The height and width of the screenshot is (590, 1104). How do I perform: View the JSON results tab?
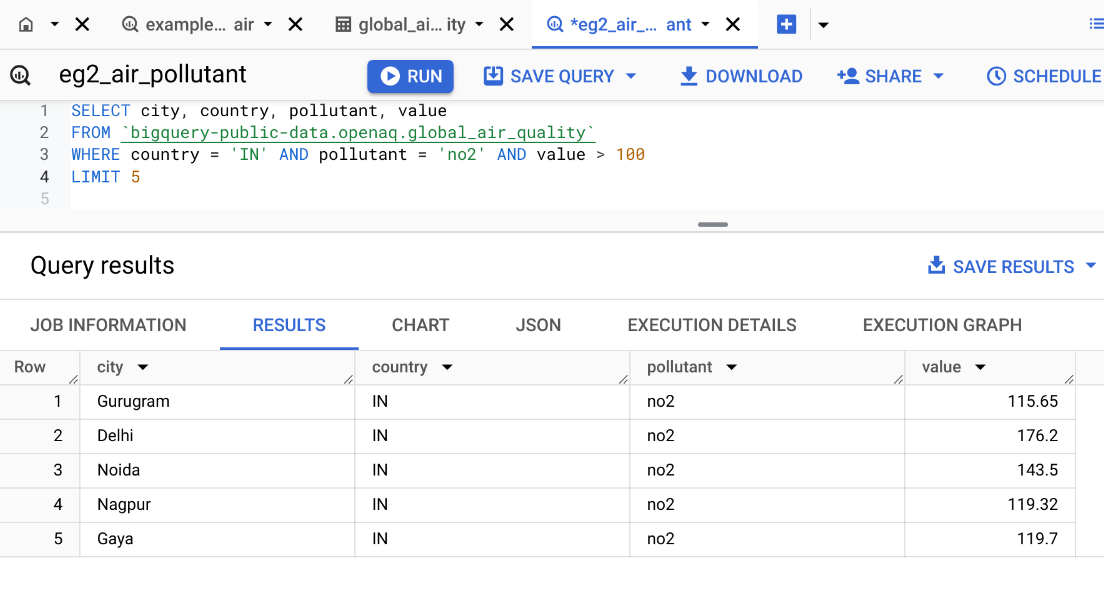point(538,325)
